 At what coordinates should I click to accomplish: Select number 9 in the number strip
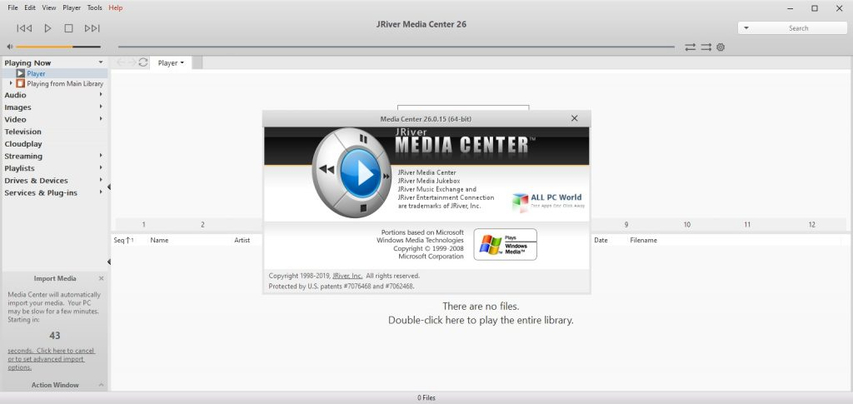tap(626, 225)
